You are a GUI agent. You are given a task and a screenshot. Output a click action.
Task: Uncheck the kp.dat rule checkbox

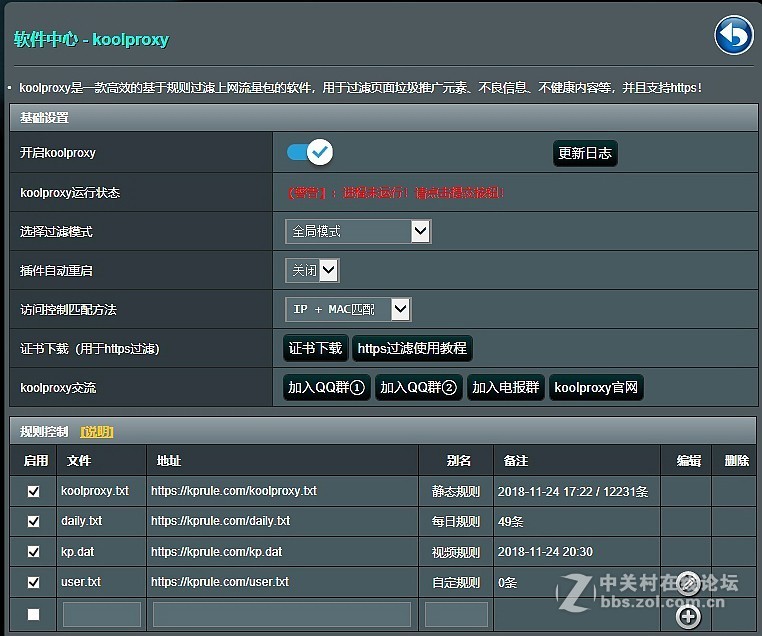click(x=34, y=552)
